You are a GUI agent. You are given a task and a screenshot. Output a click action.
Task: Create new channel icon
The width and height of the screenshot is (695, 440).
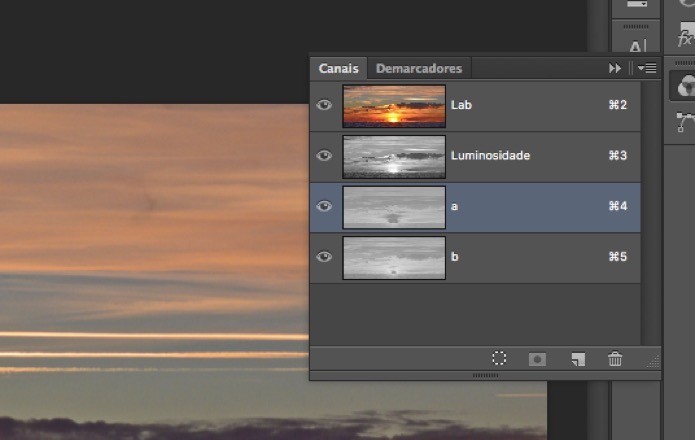tap(578, 359)
